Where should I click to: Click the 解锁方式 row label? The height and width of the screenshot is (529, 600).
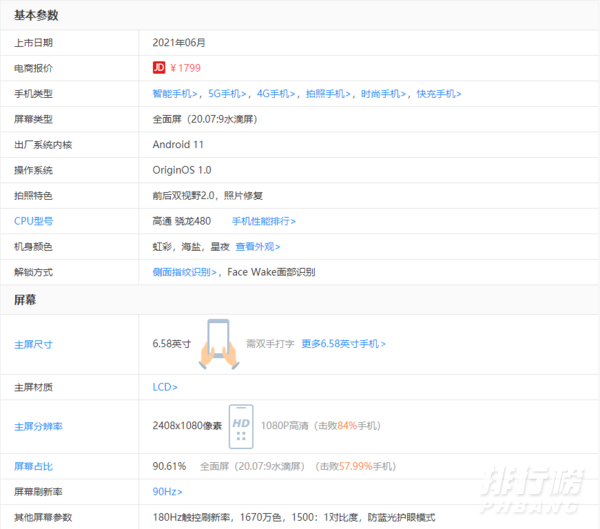33,272
